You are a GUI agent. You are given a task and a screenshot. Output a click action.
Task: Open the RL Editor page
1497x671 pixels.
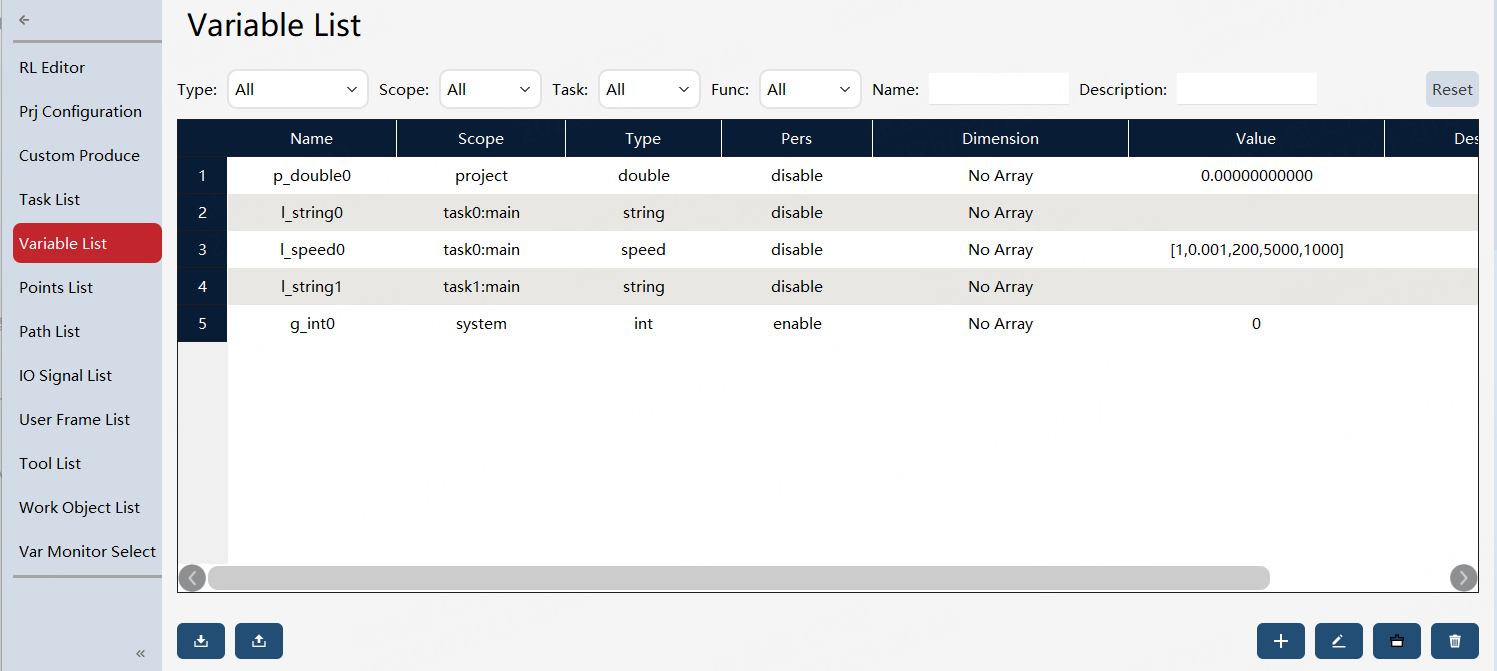87,68
